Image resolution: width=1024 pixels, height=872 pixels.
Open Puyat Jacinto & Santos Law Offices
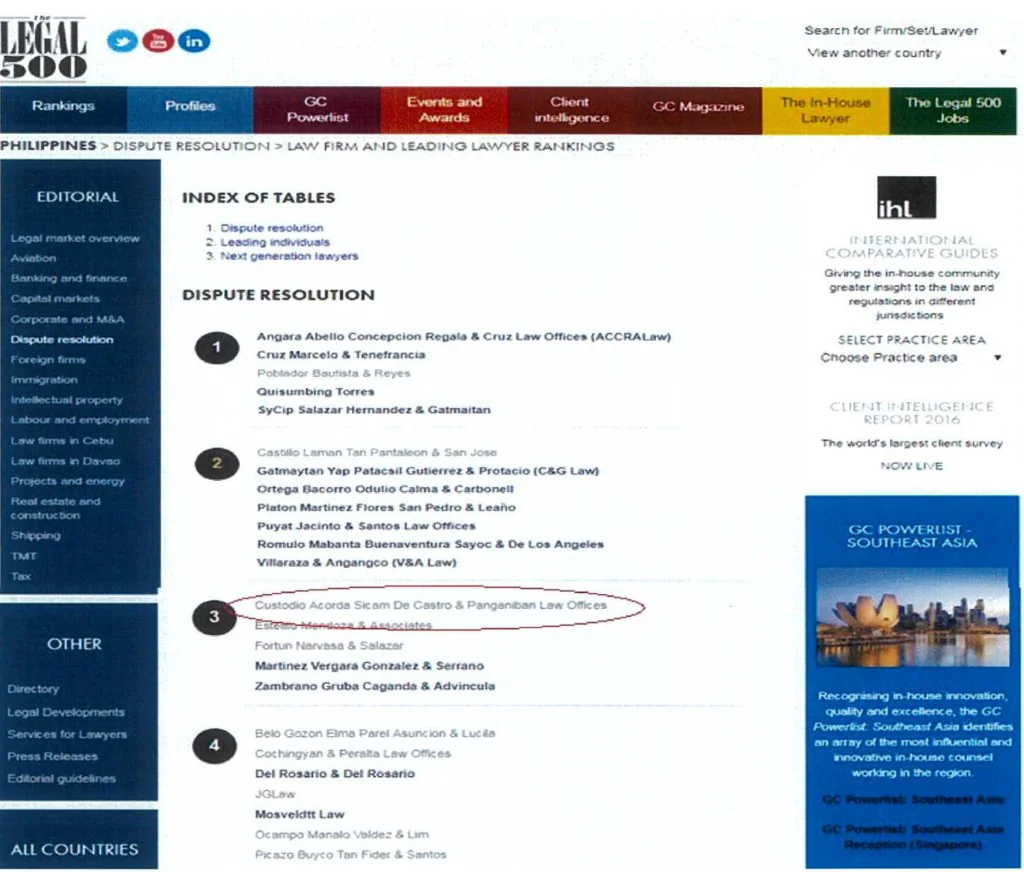(366, 526)
